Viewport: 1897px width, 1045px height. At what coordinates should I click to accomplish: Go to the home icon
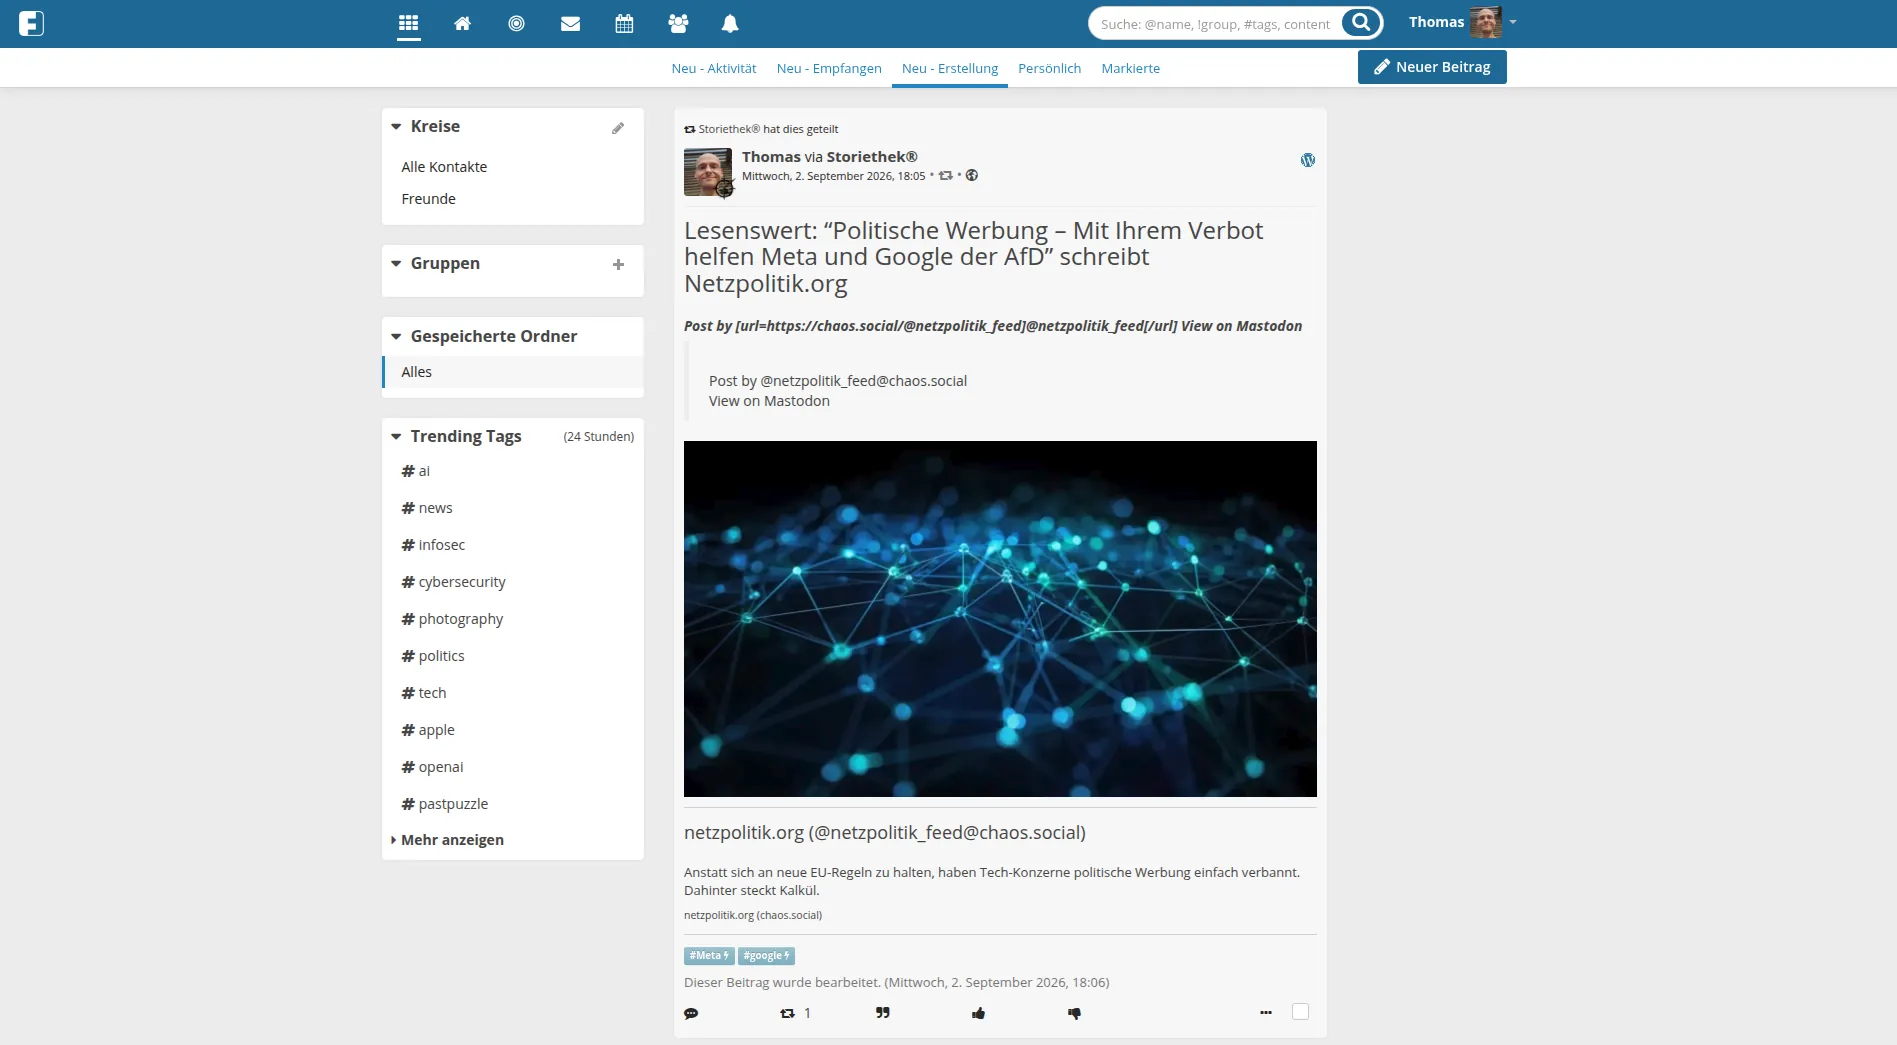(x=462, y=23)
